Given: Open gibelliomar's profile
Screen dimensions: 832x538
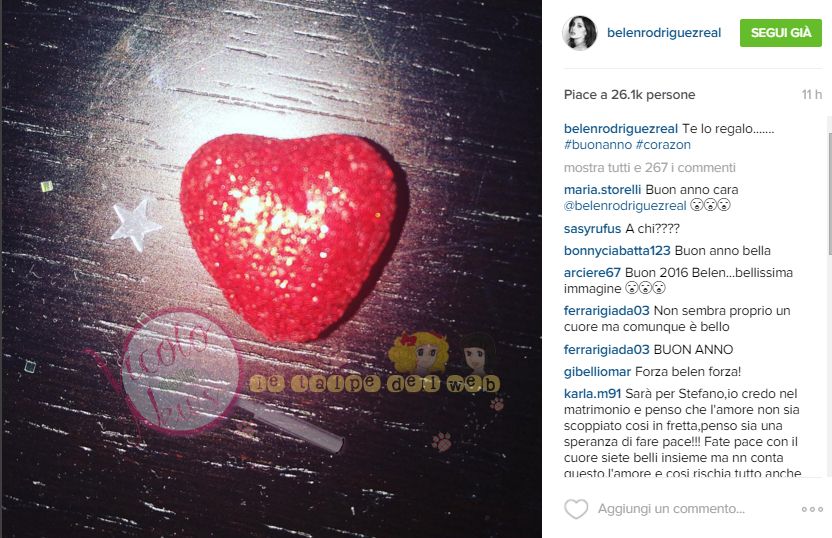Looking at the screenshot, I should click(597, 371).
